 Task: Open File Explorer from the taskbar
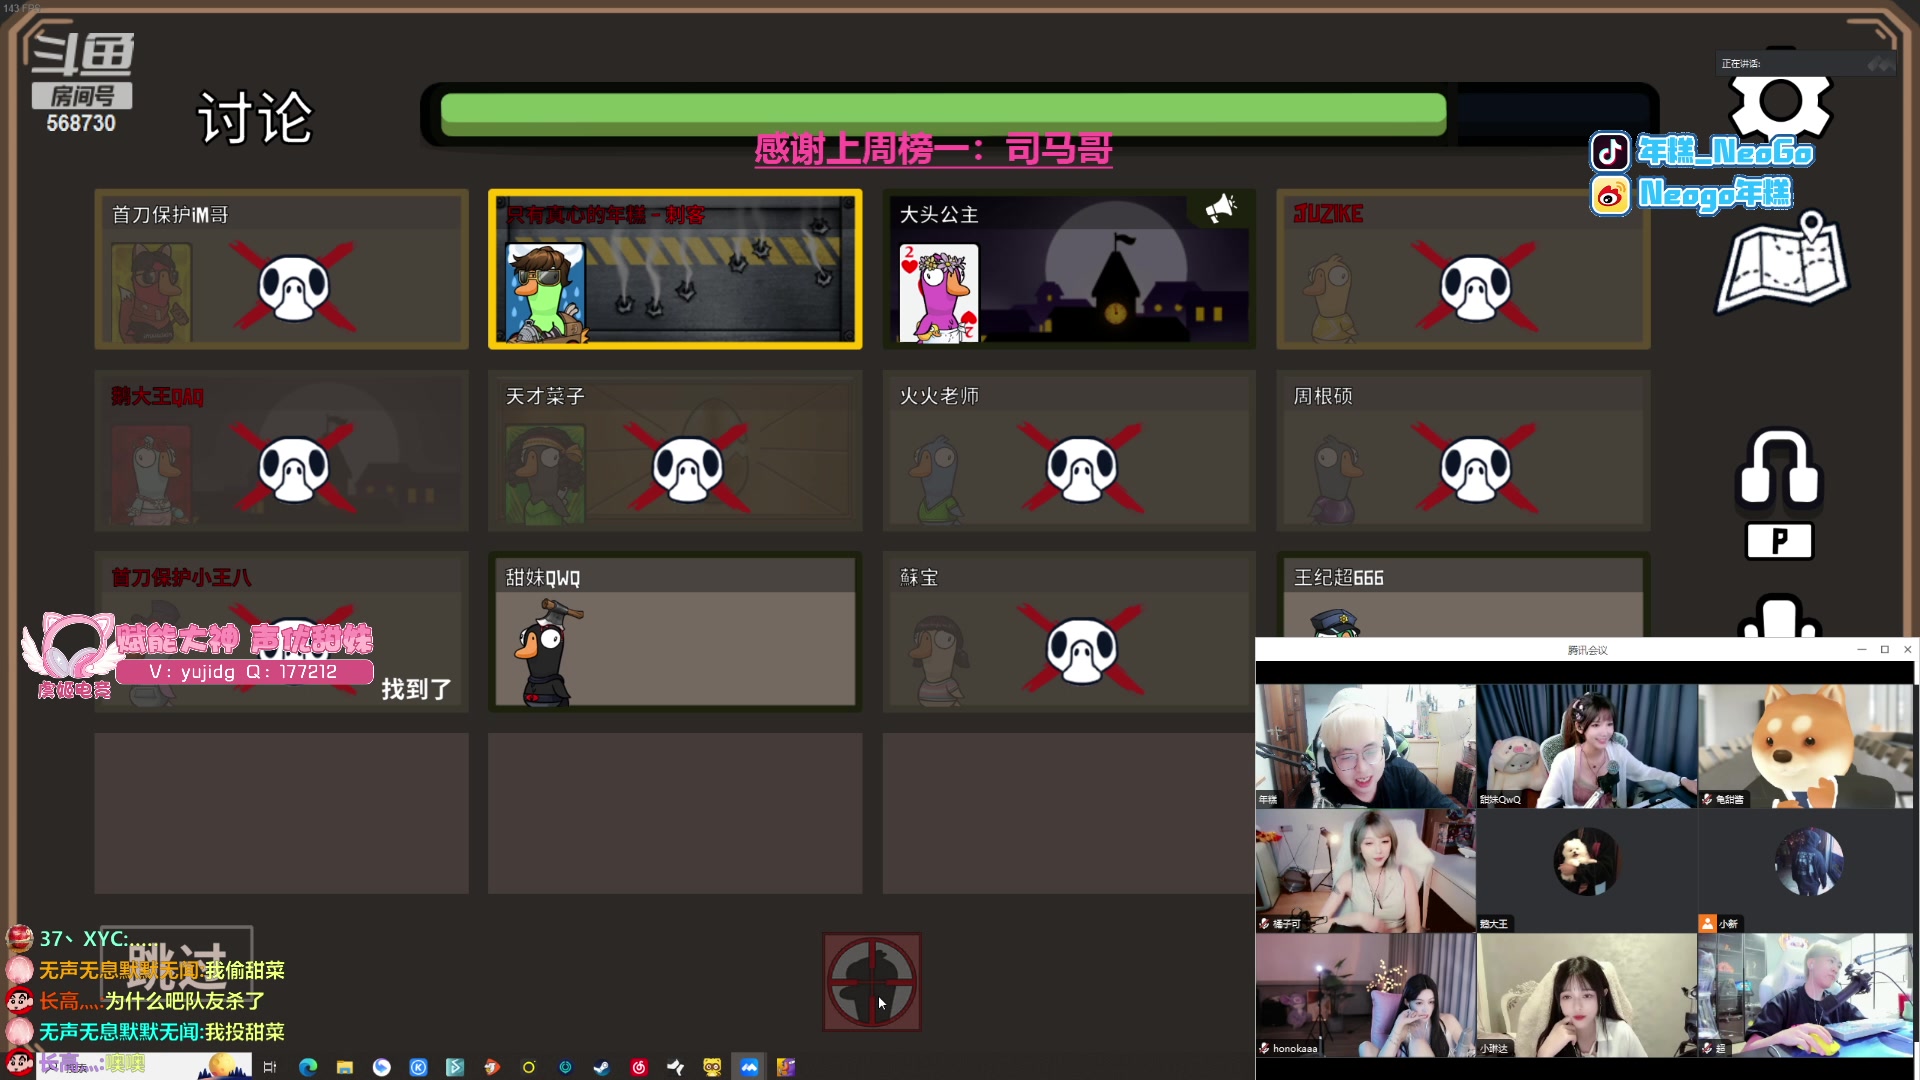(x=345, y=1067)
